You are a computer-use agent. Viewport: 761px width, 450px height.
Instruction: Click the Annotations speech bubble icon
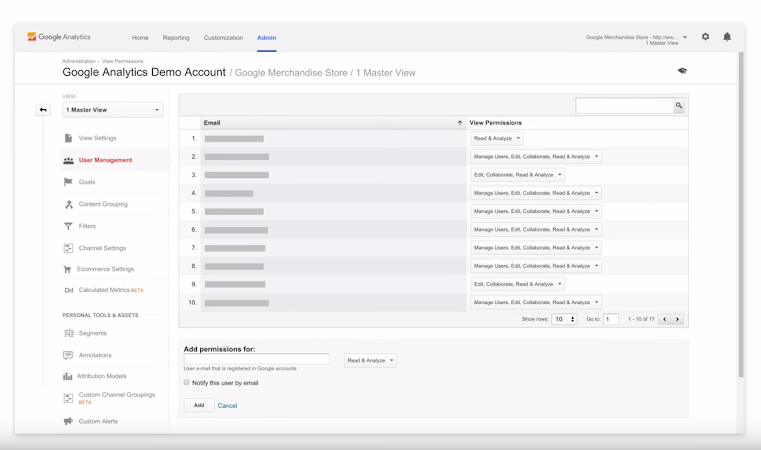click(68, 355)
